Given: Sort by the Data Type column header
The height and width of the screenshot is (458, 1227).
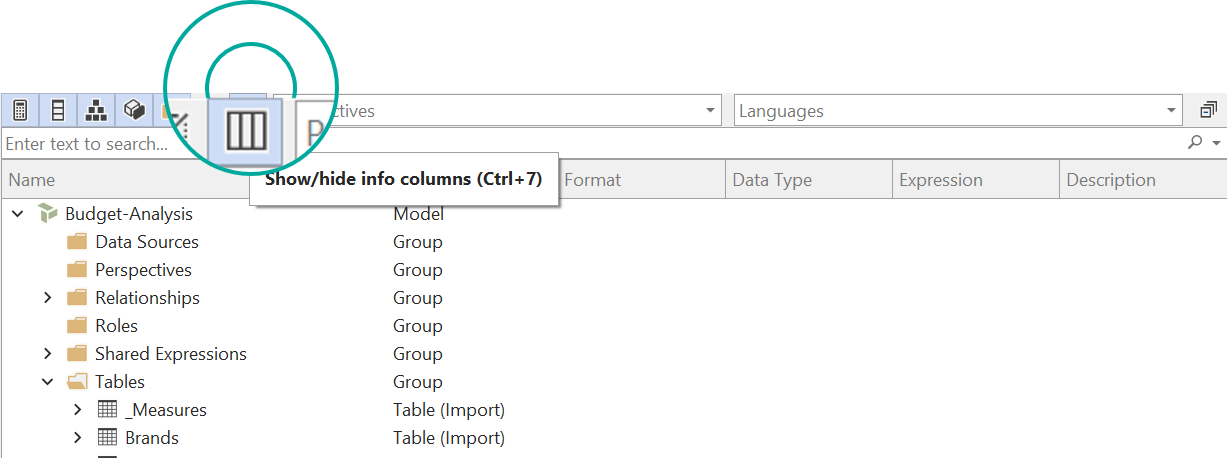Looking at the screenshot, I should [807, 180].
